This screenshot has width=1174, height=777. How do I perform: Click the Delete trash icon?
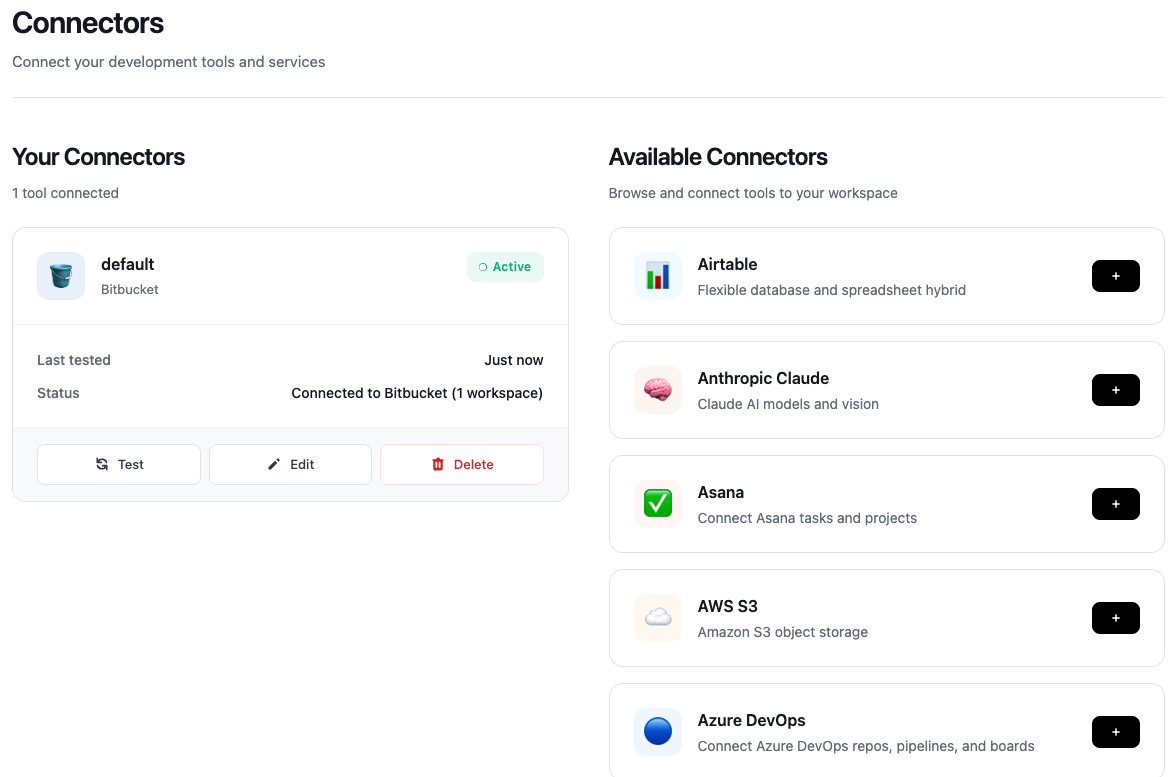437,464
